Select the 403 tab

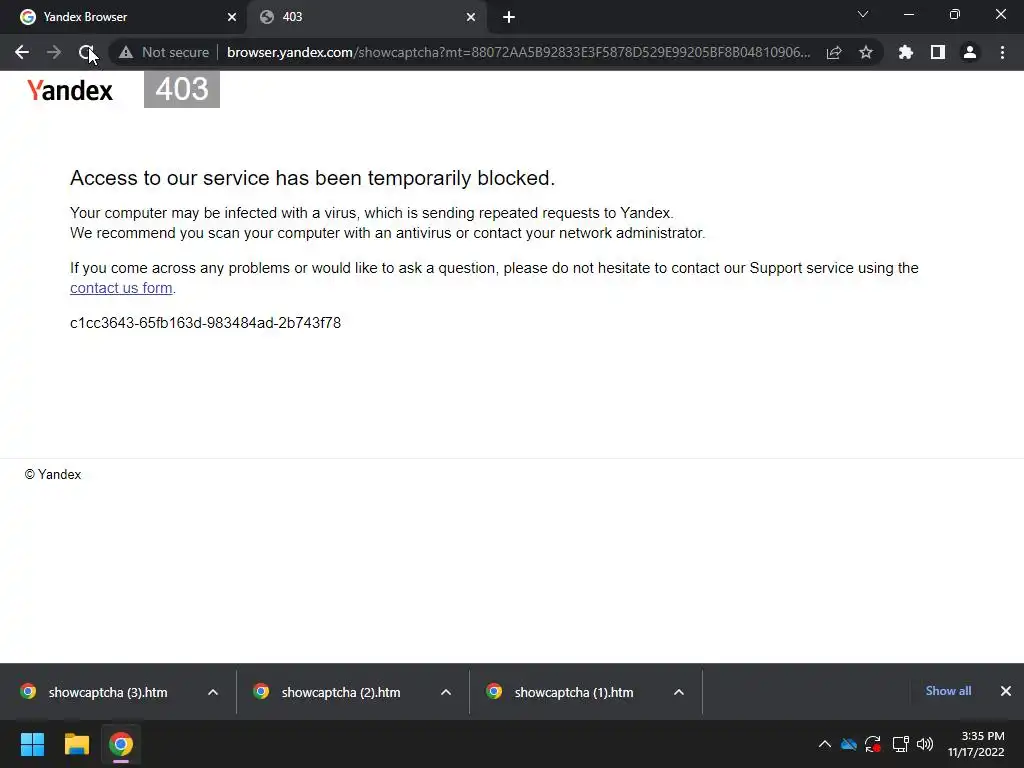tap(366, 17)
